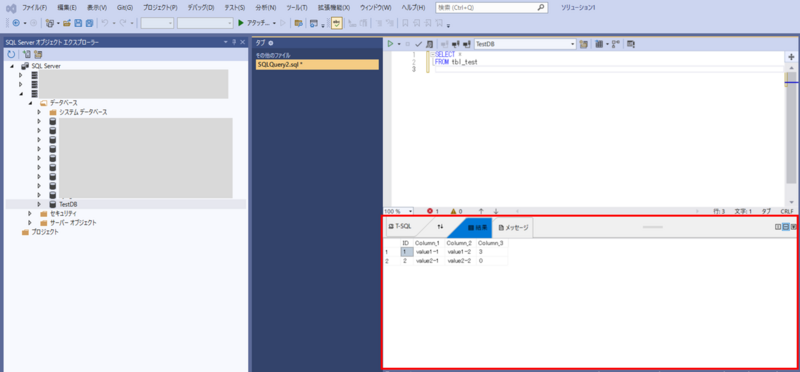Click the yellow warning count indicator
Image resolution: width=800 pixels, height=372 pixels.
[456, 211]
